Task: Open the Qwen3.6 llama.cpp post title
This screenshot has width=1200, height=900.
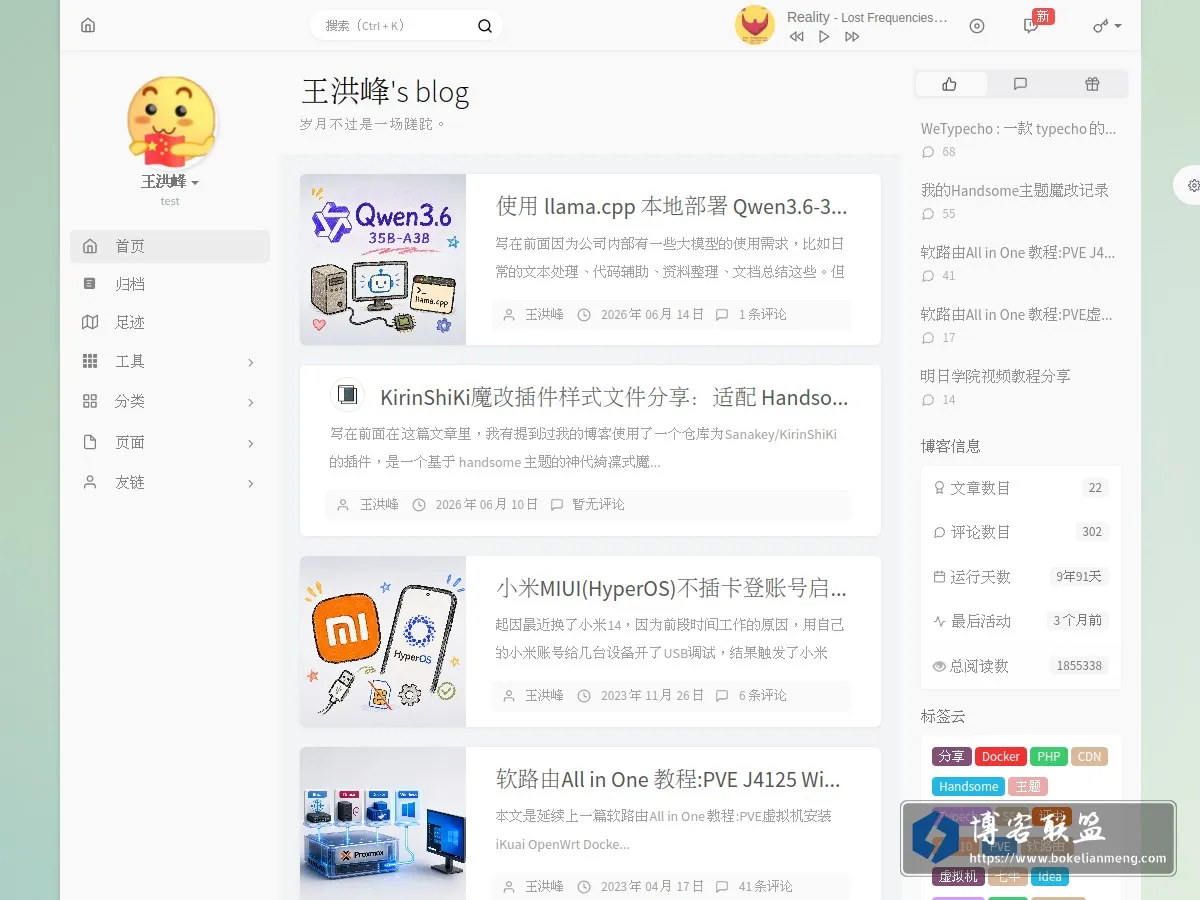Action: point(672,207)
